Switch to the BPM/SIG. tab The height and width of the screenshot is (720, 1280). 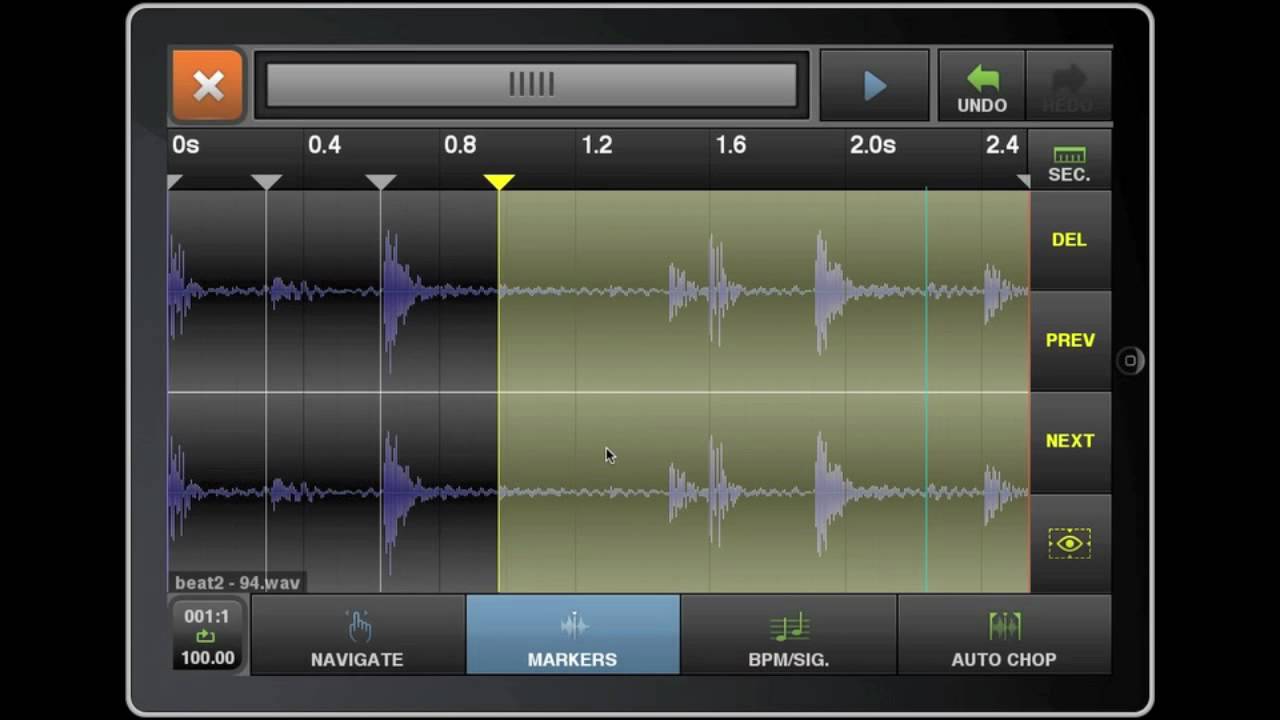pyautogui.click(x=789, y=635)
